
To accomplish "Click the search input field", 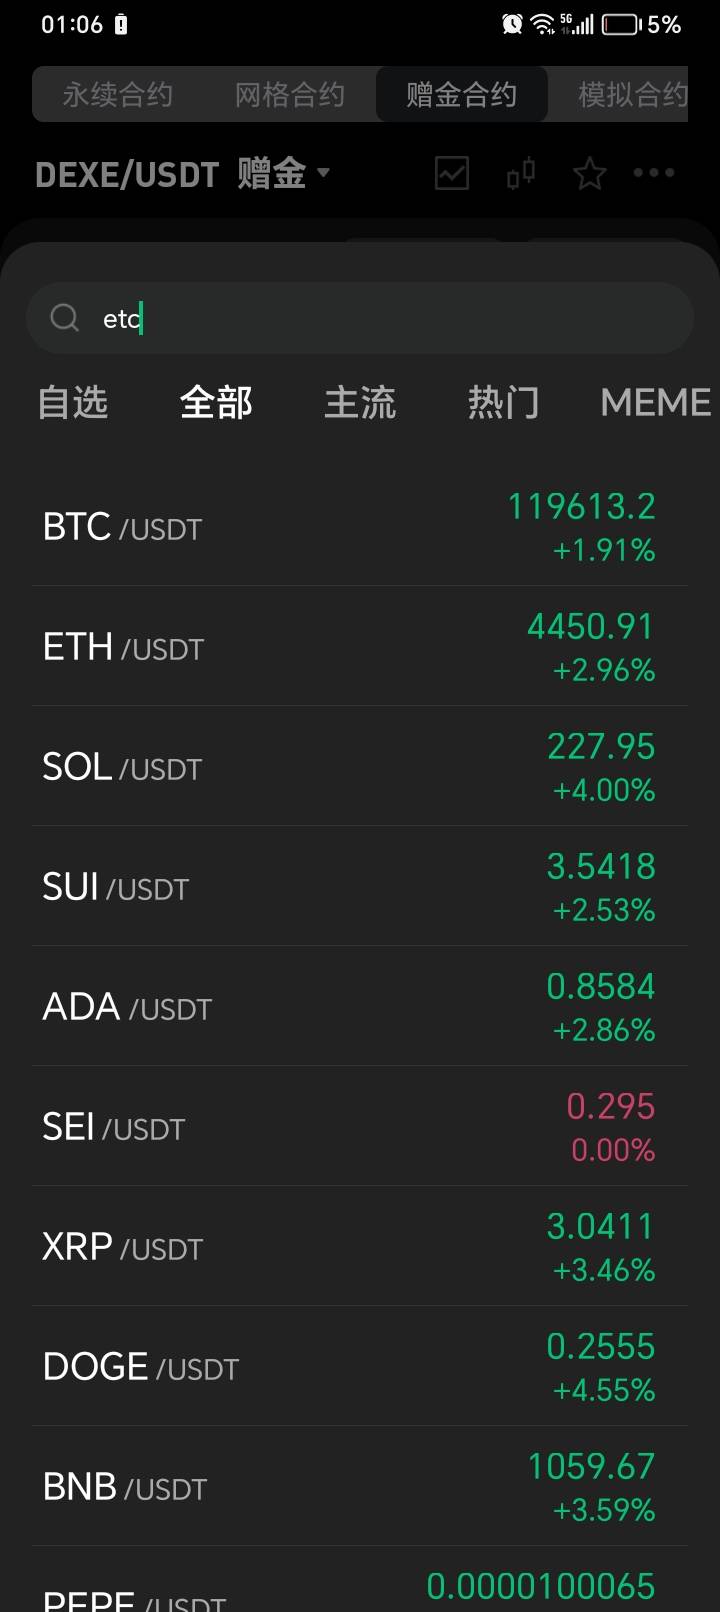I will tap(380, 318).
